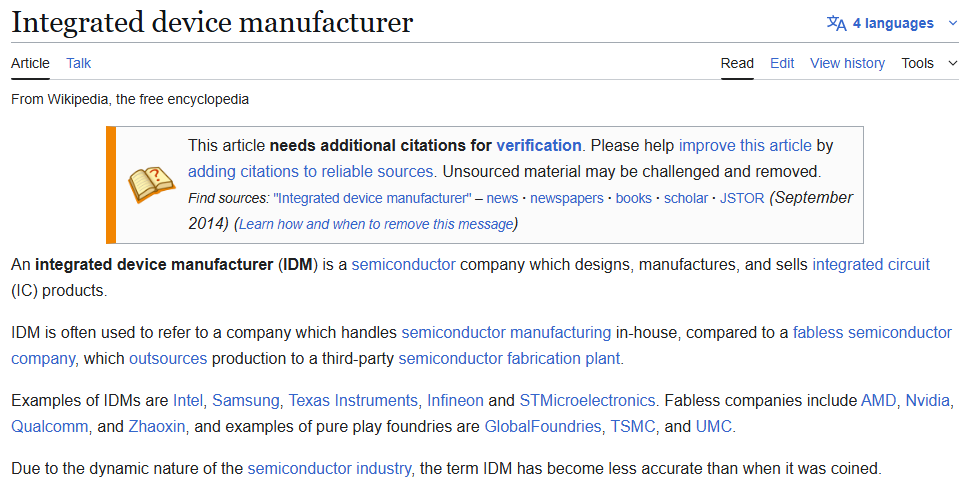
Task: Open the JSTOR sources link
Action: (x=742, y=198)
